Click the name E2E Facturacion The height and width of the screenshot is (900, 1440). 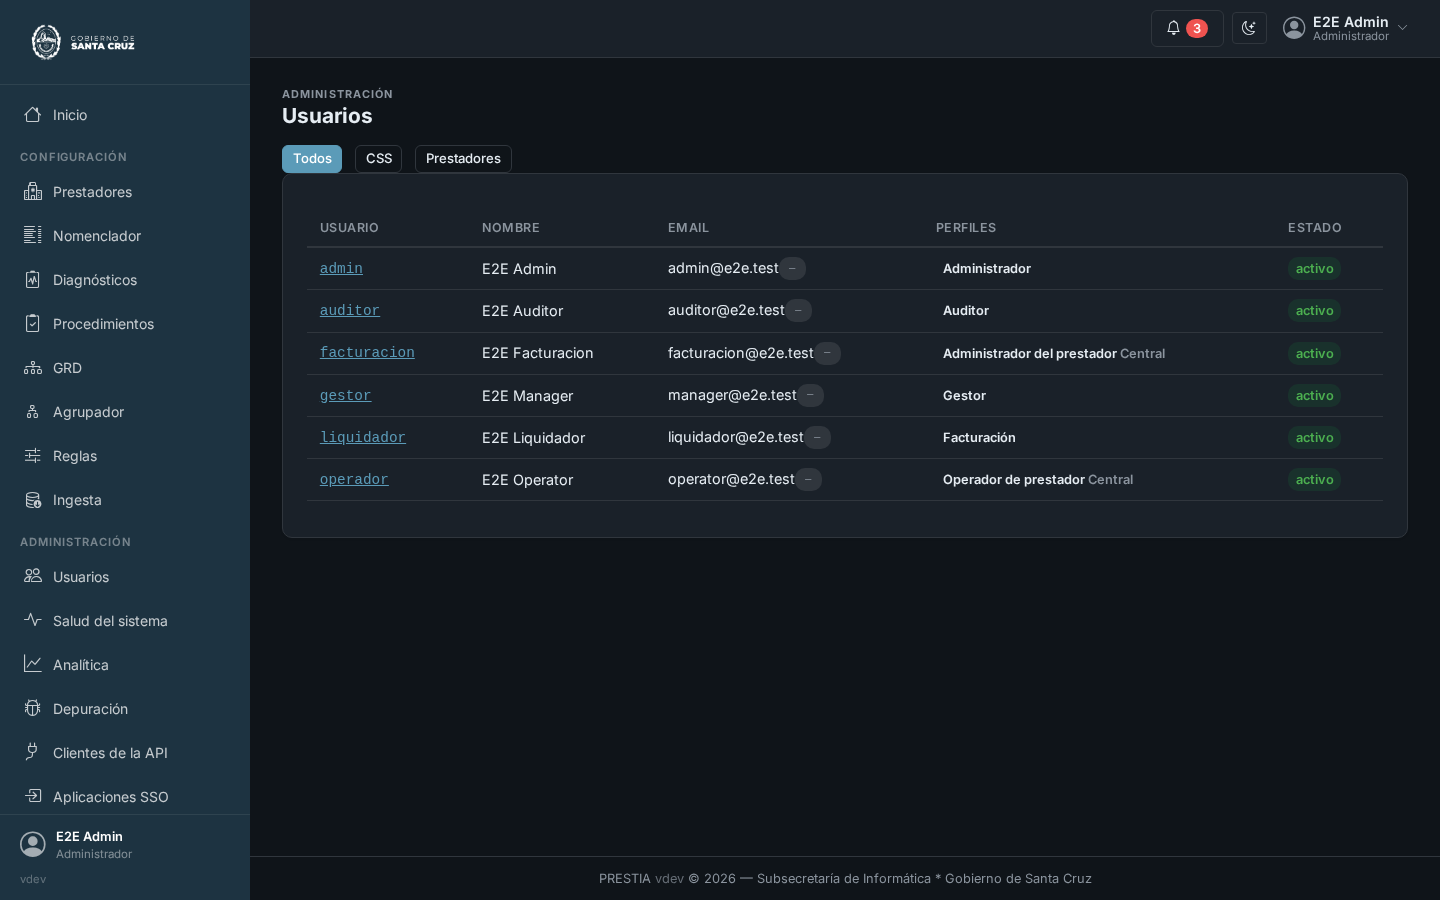coord(537,353)
